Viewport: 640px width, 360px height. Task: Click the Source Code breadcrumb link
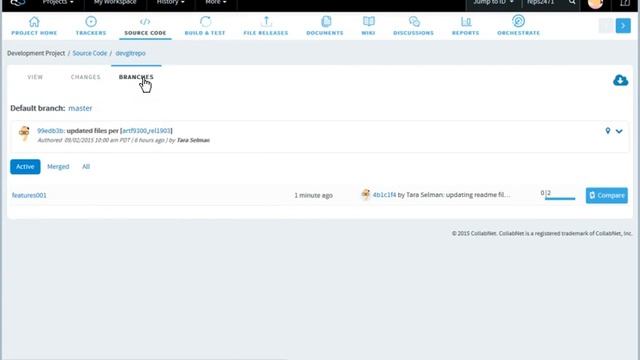click(89, 53)
